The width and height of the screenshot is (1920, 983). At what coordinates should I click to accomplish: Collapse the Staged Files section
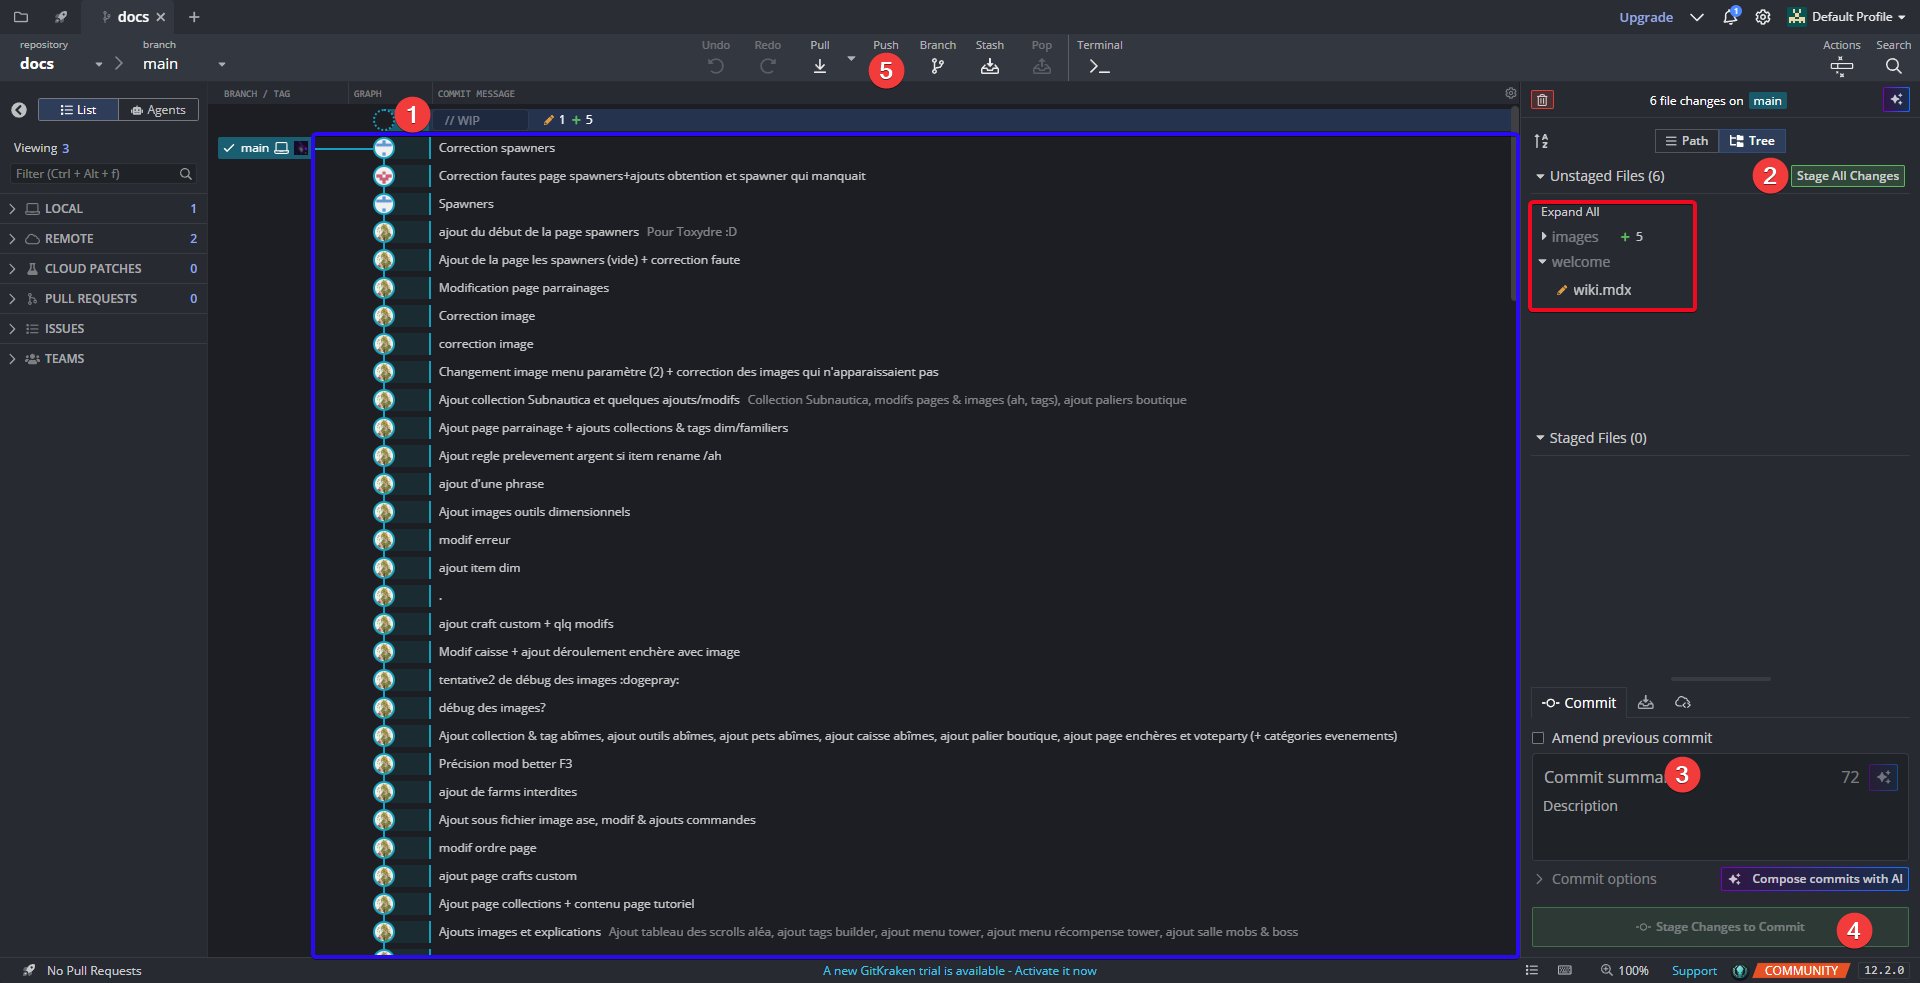point(1540,438)
